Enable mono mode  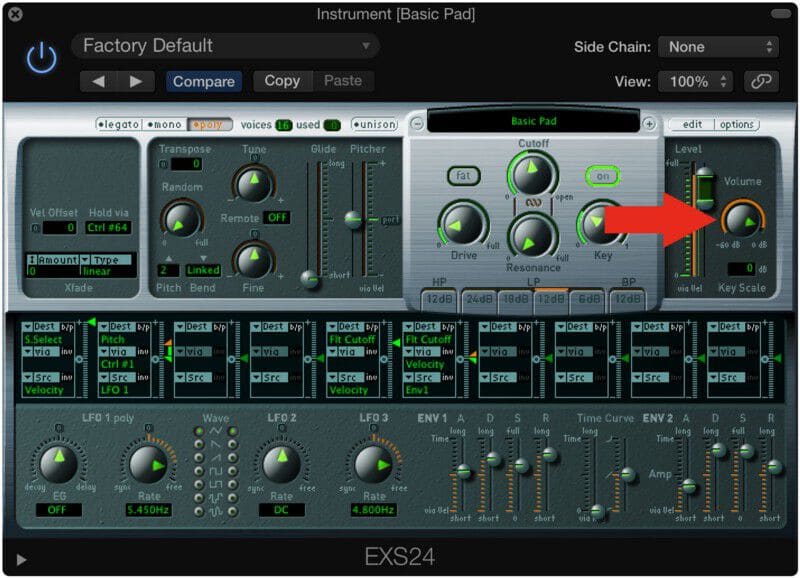pyautogui.click(x=164, y=124)
